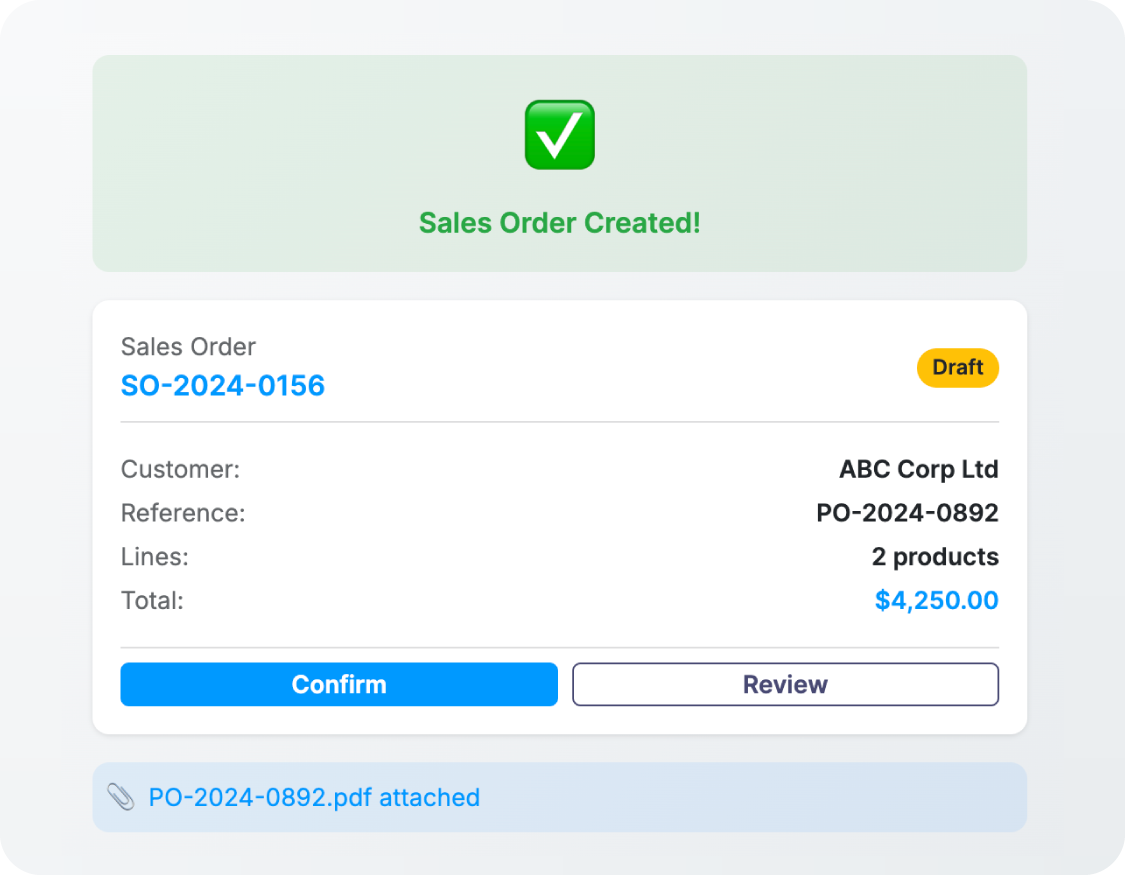Click the "Sales Order" caption above the number
Screen dimensions: 1125x875
pyautogui.click(x=188, y=347)
